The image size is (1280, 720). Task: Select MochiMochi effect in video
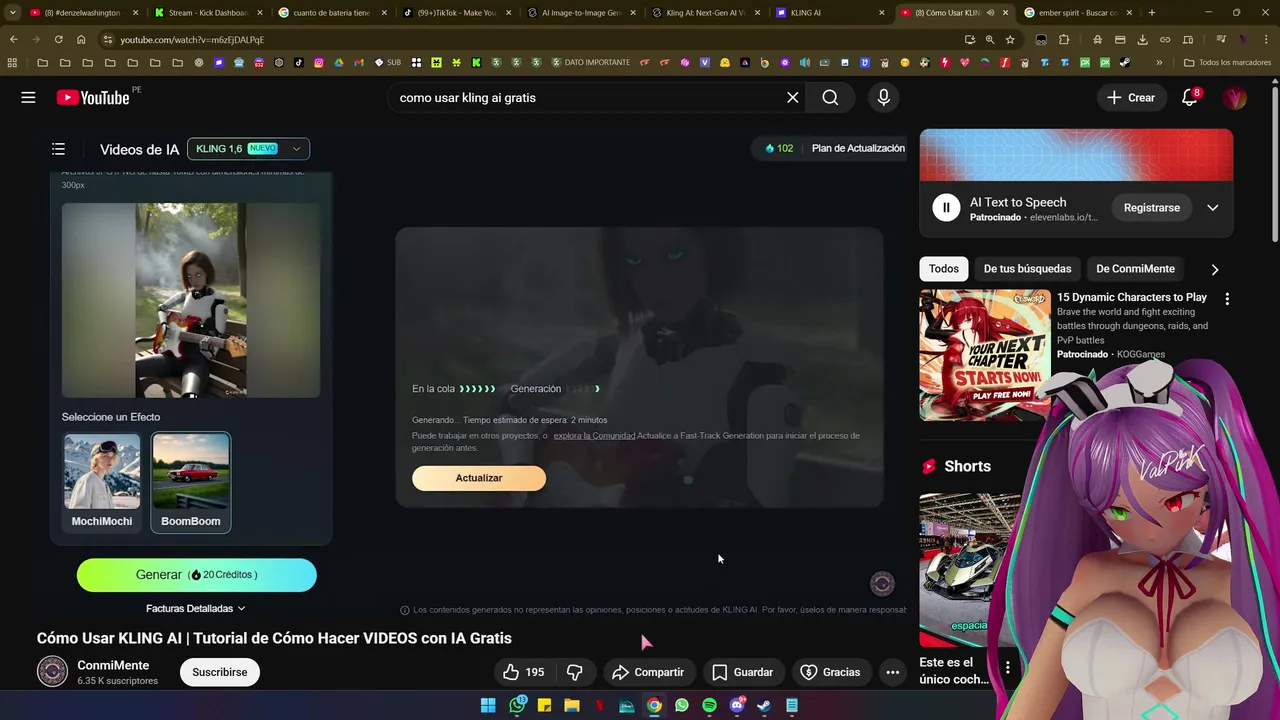pos(102,481)
